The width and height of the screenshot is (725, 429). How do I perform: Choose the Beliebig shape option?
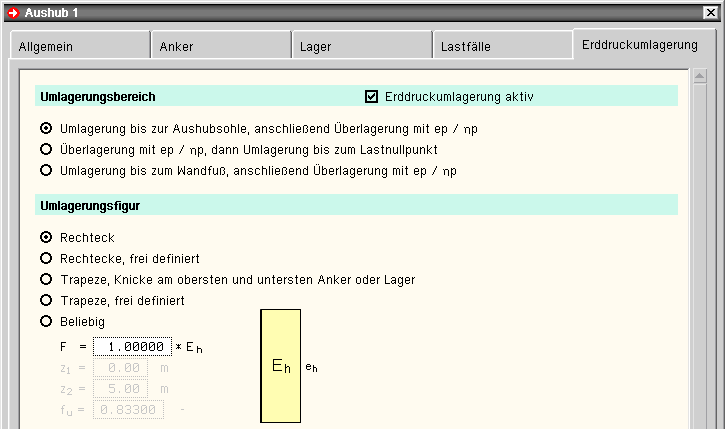(x=46, y=322)
